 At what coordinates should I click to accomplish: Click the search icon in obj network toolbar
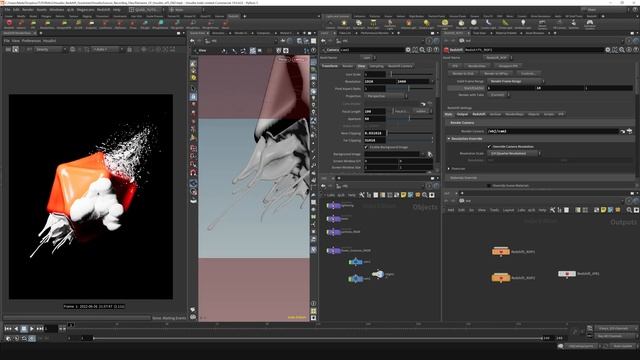(424, 195)
